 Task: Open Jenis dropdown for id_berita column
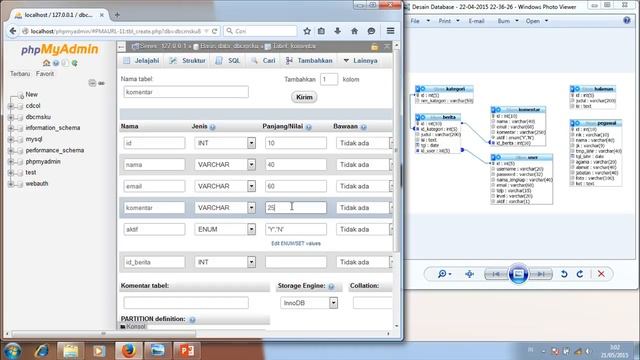coord(251,262)
